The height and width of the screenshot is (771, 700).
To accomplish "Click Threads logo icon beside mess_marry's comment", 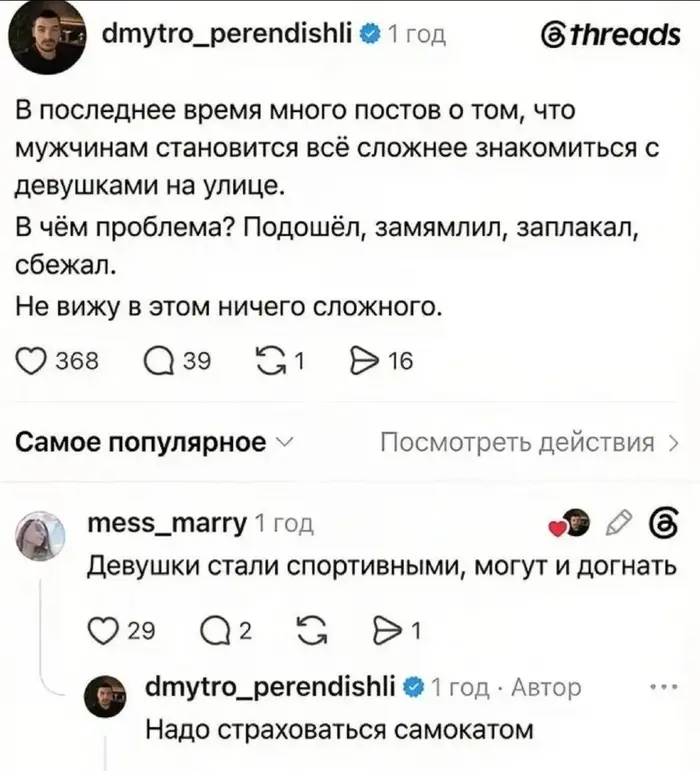I will point(664,523).
